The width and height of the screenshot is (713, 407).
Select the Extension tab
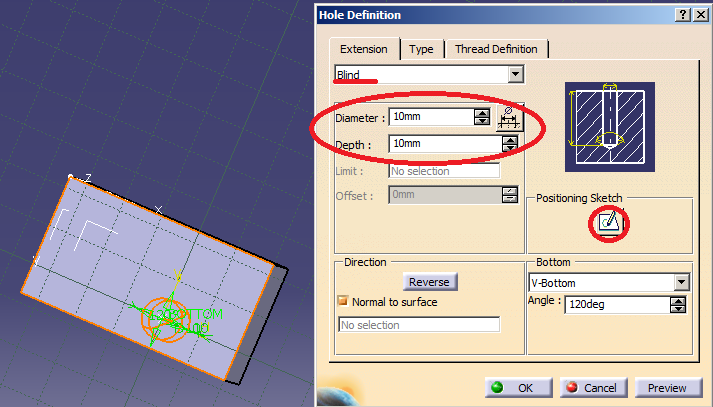[x=363, y=49]
